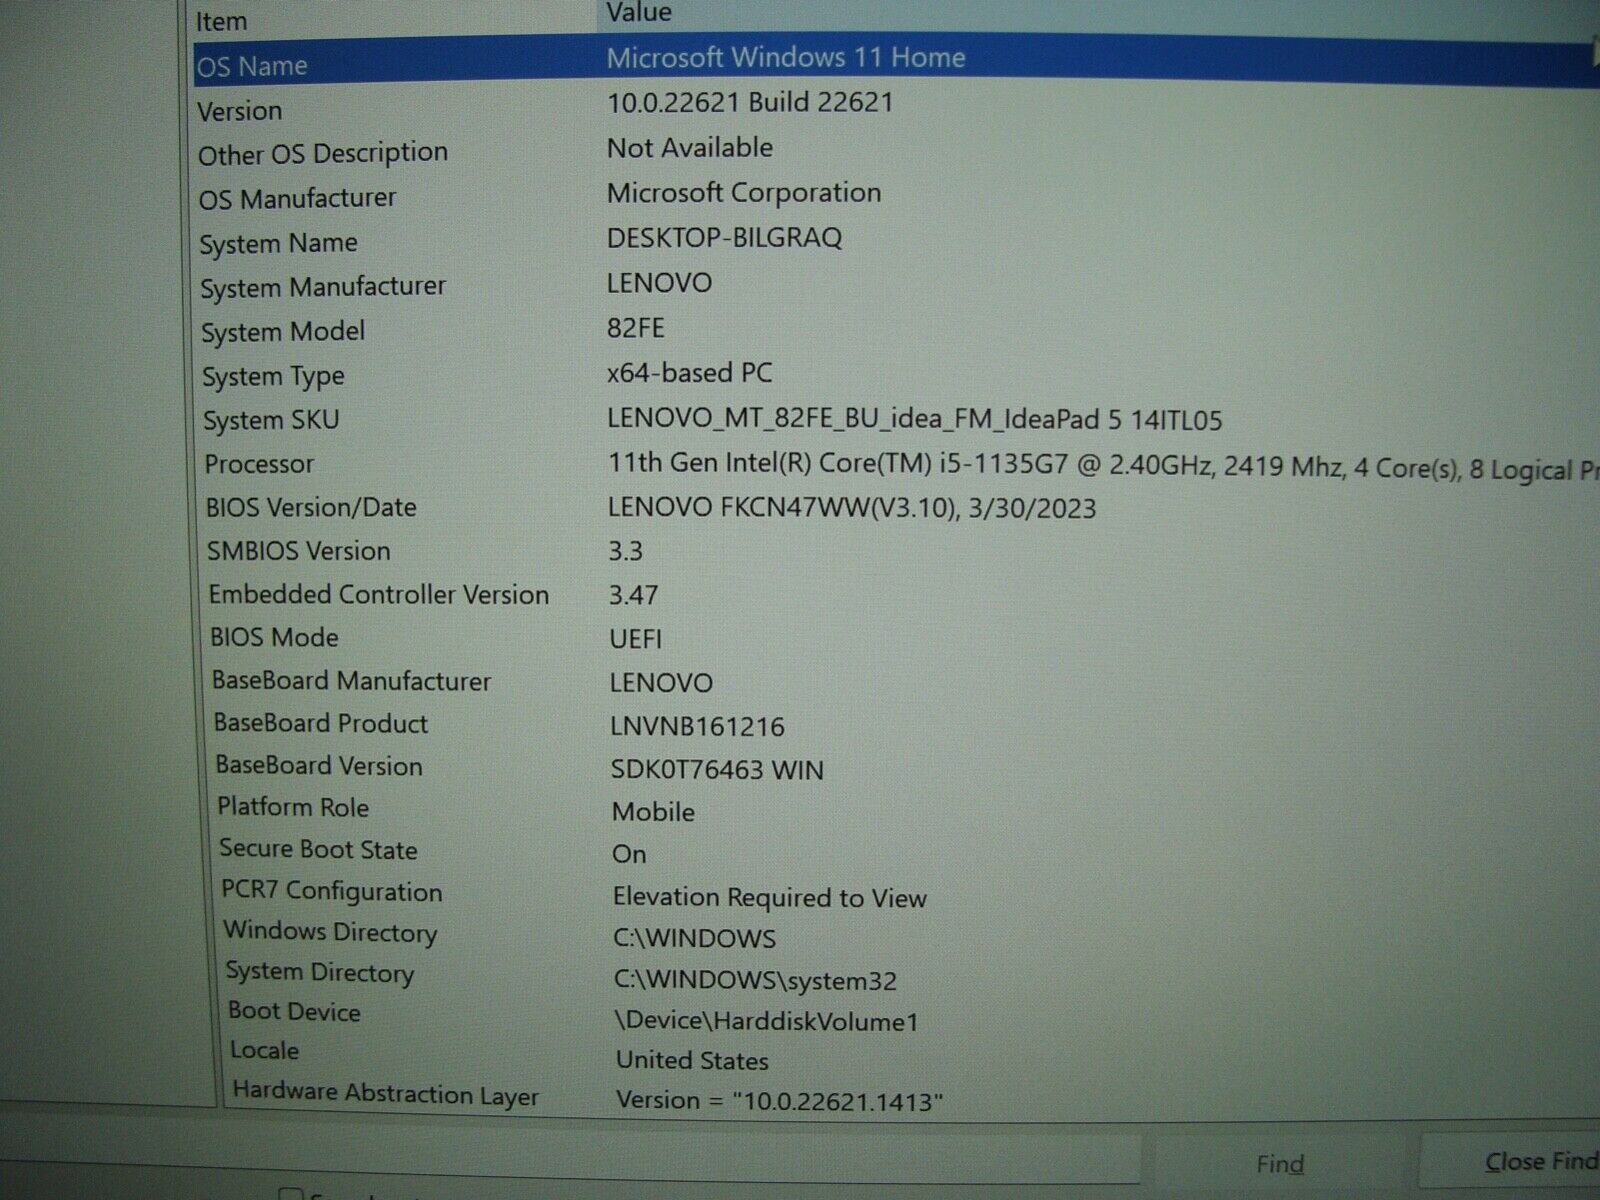Click the value Not Available

click(690, 147)
